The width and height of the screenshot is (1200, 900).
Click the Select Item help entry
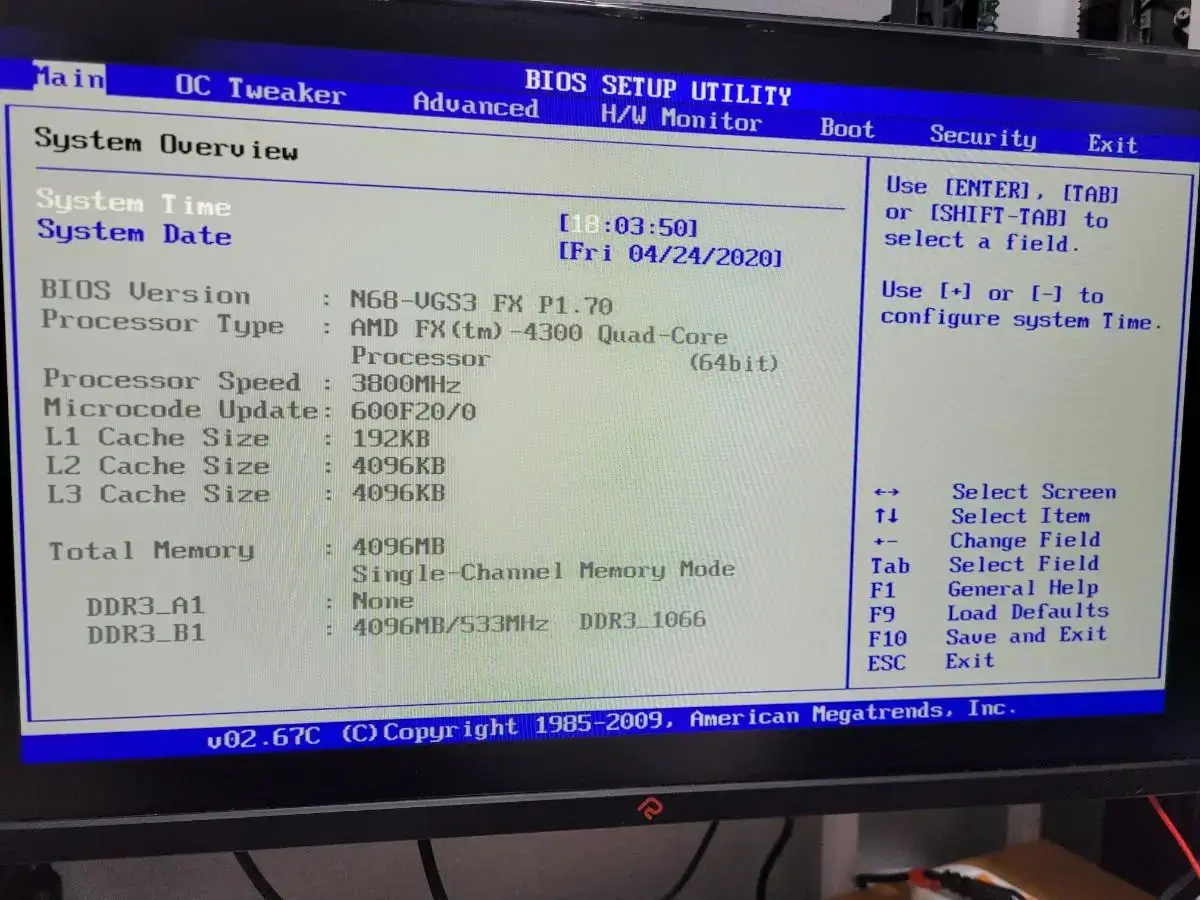coord(1020,516)
